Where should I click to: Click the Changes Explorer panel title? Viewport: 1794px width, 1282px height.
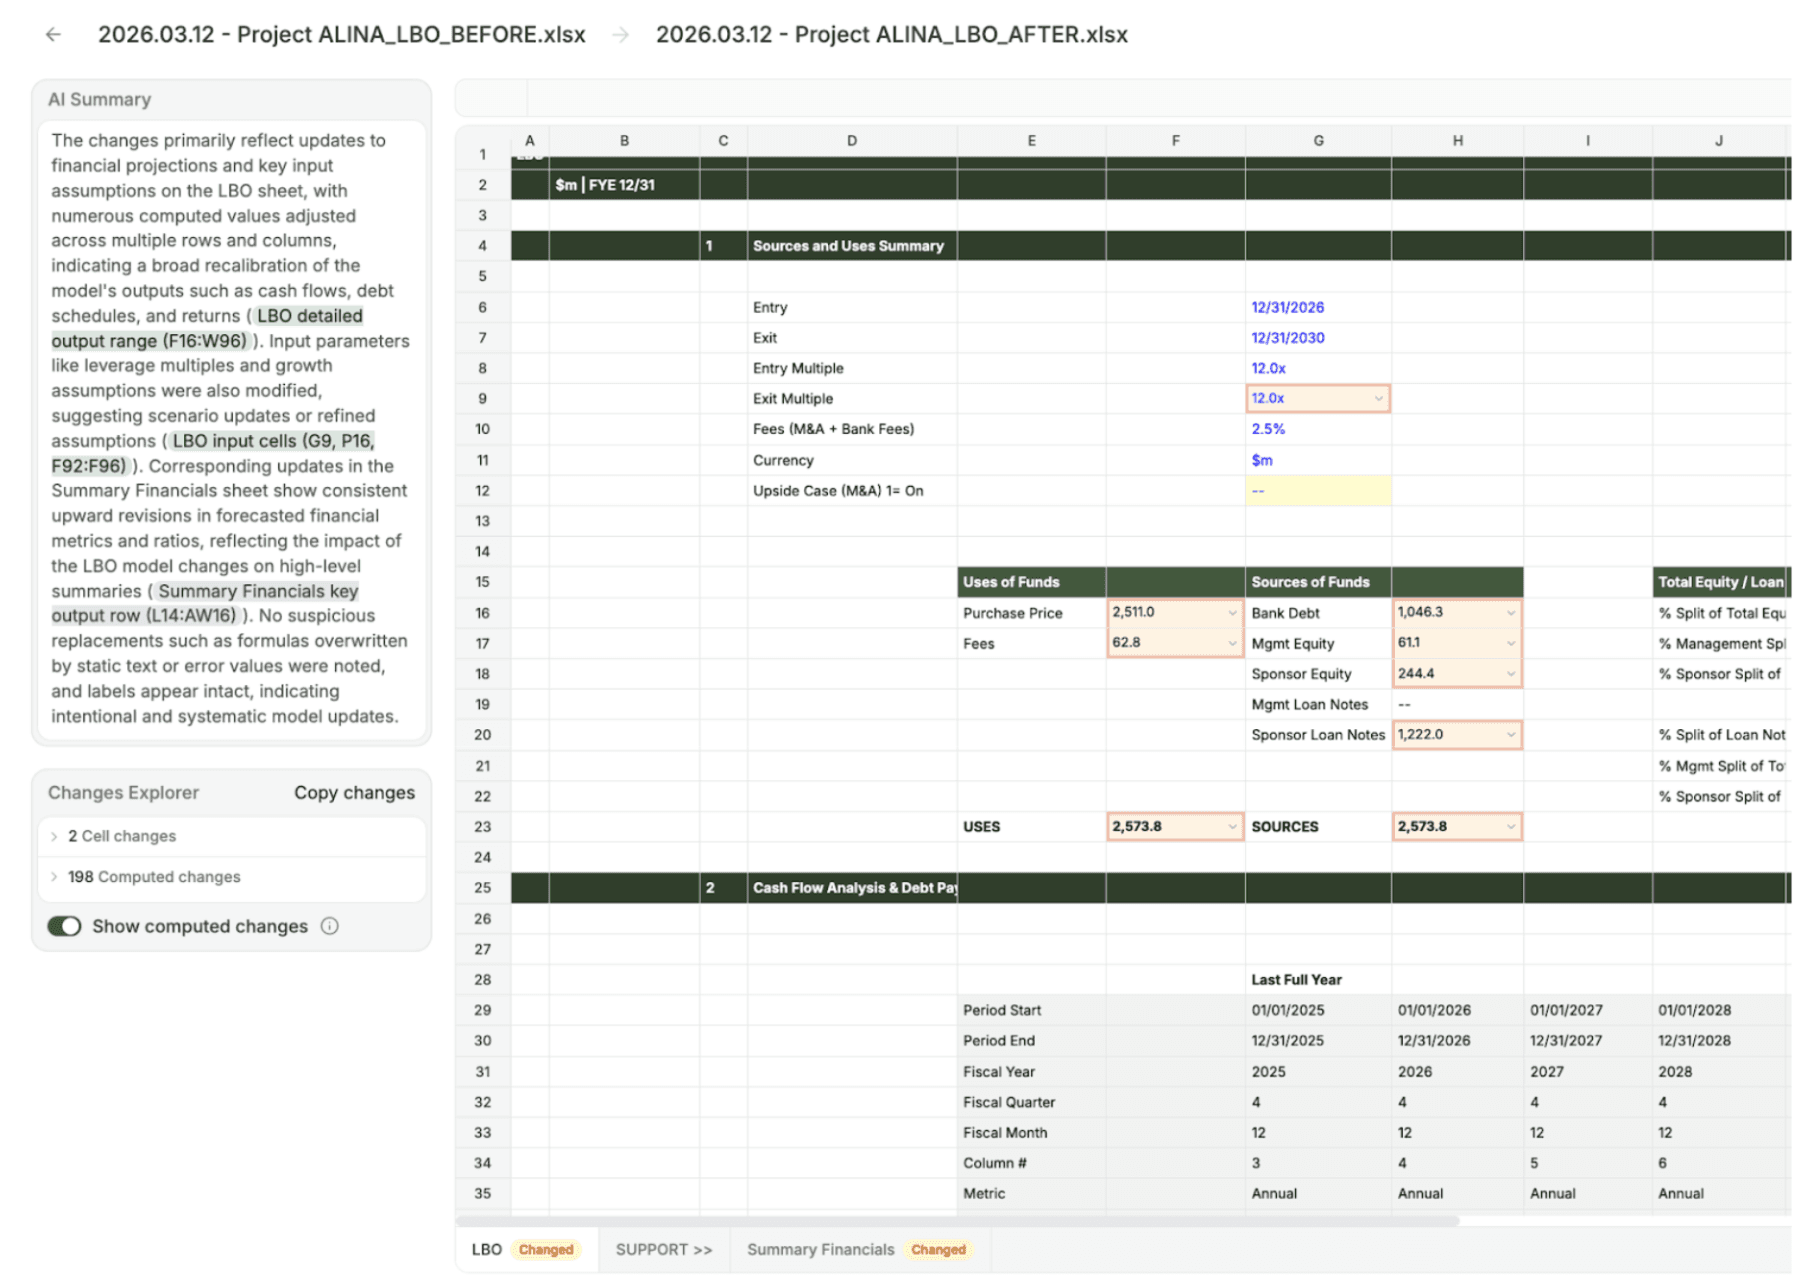coord(123,793)
